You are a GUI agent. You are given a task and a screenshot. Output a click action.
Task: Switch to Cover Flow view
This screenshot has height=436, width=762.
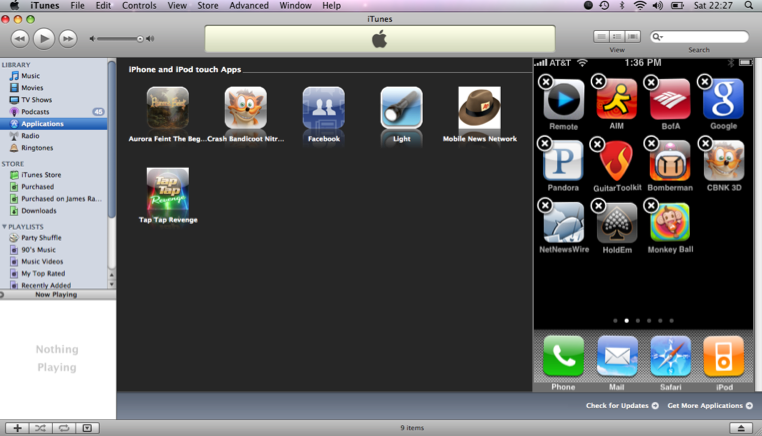[x=633, y=36]
